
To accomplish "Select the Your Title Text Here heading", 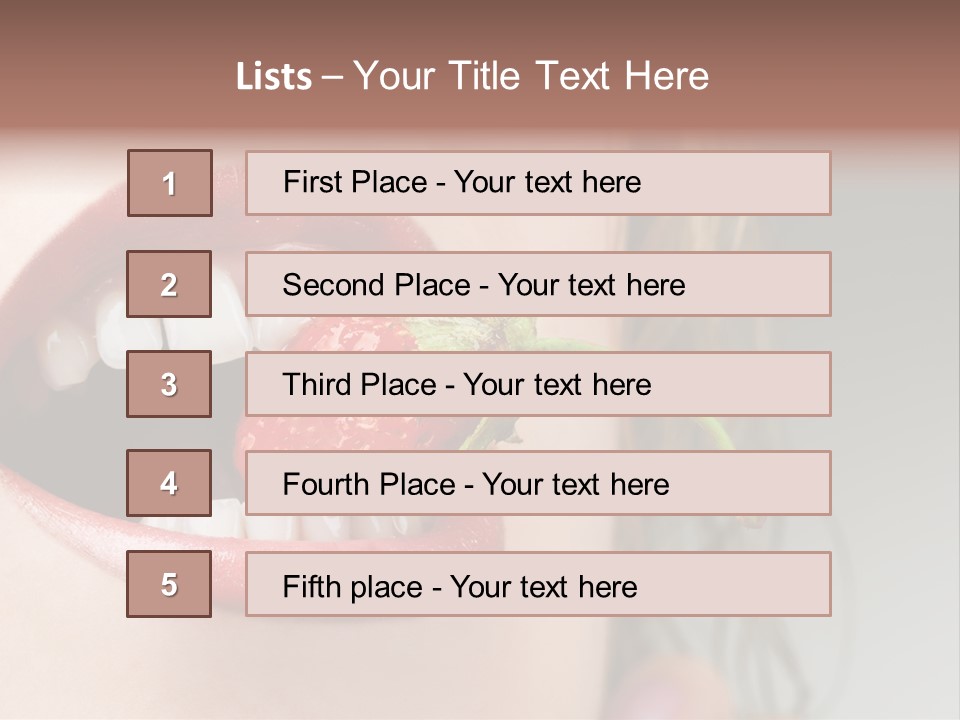I will (531, 76).
